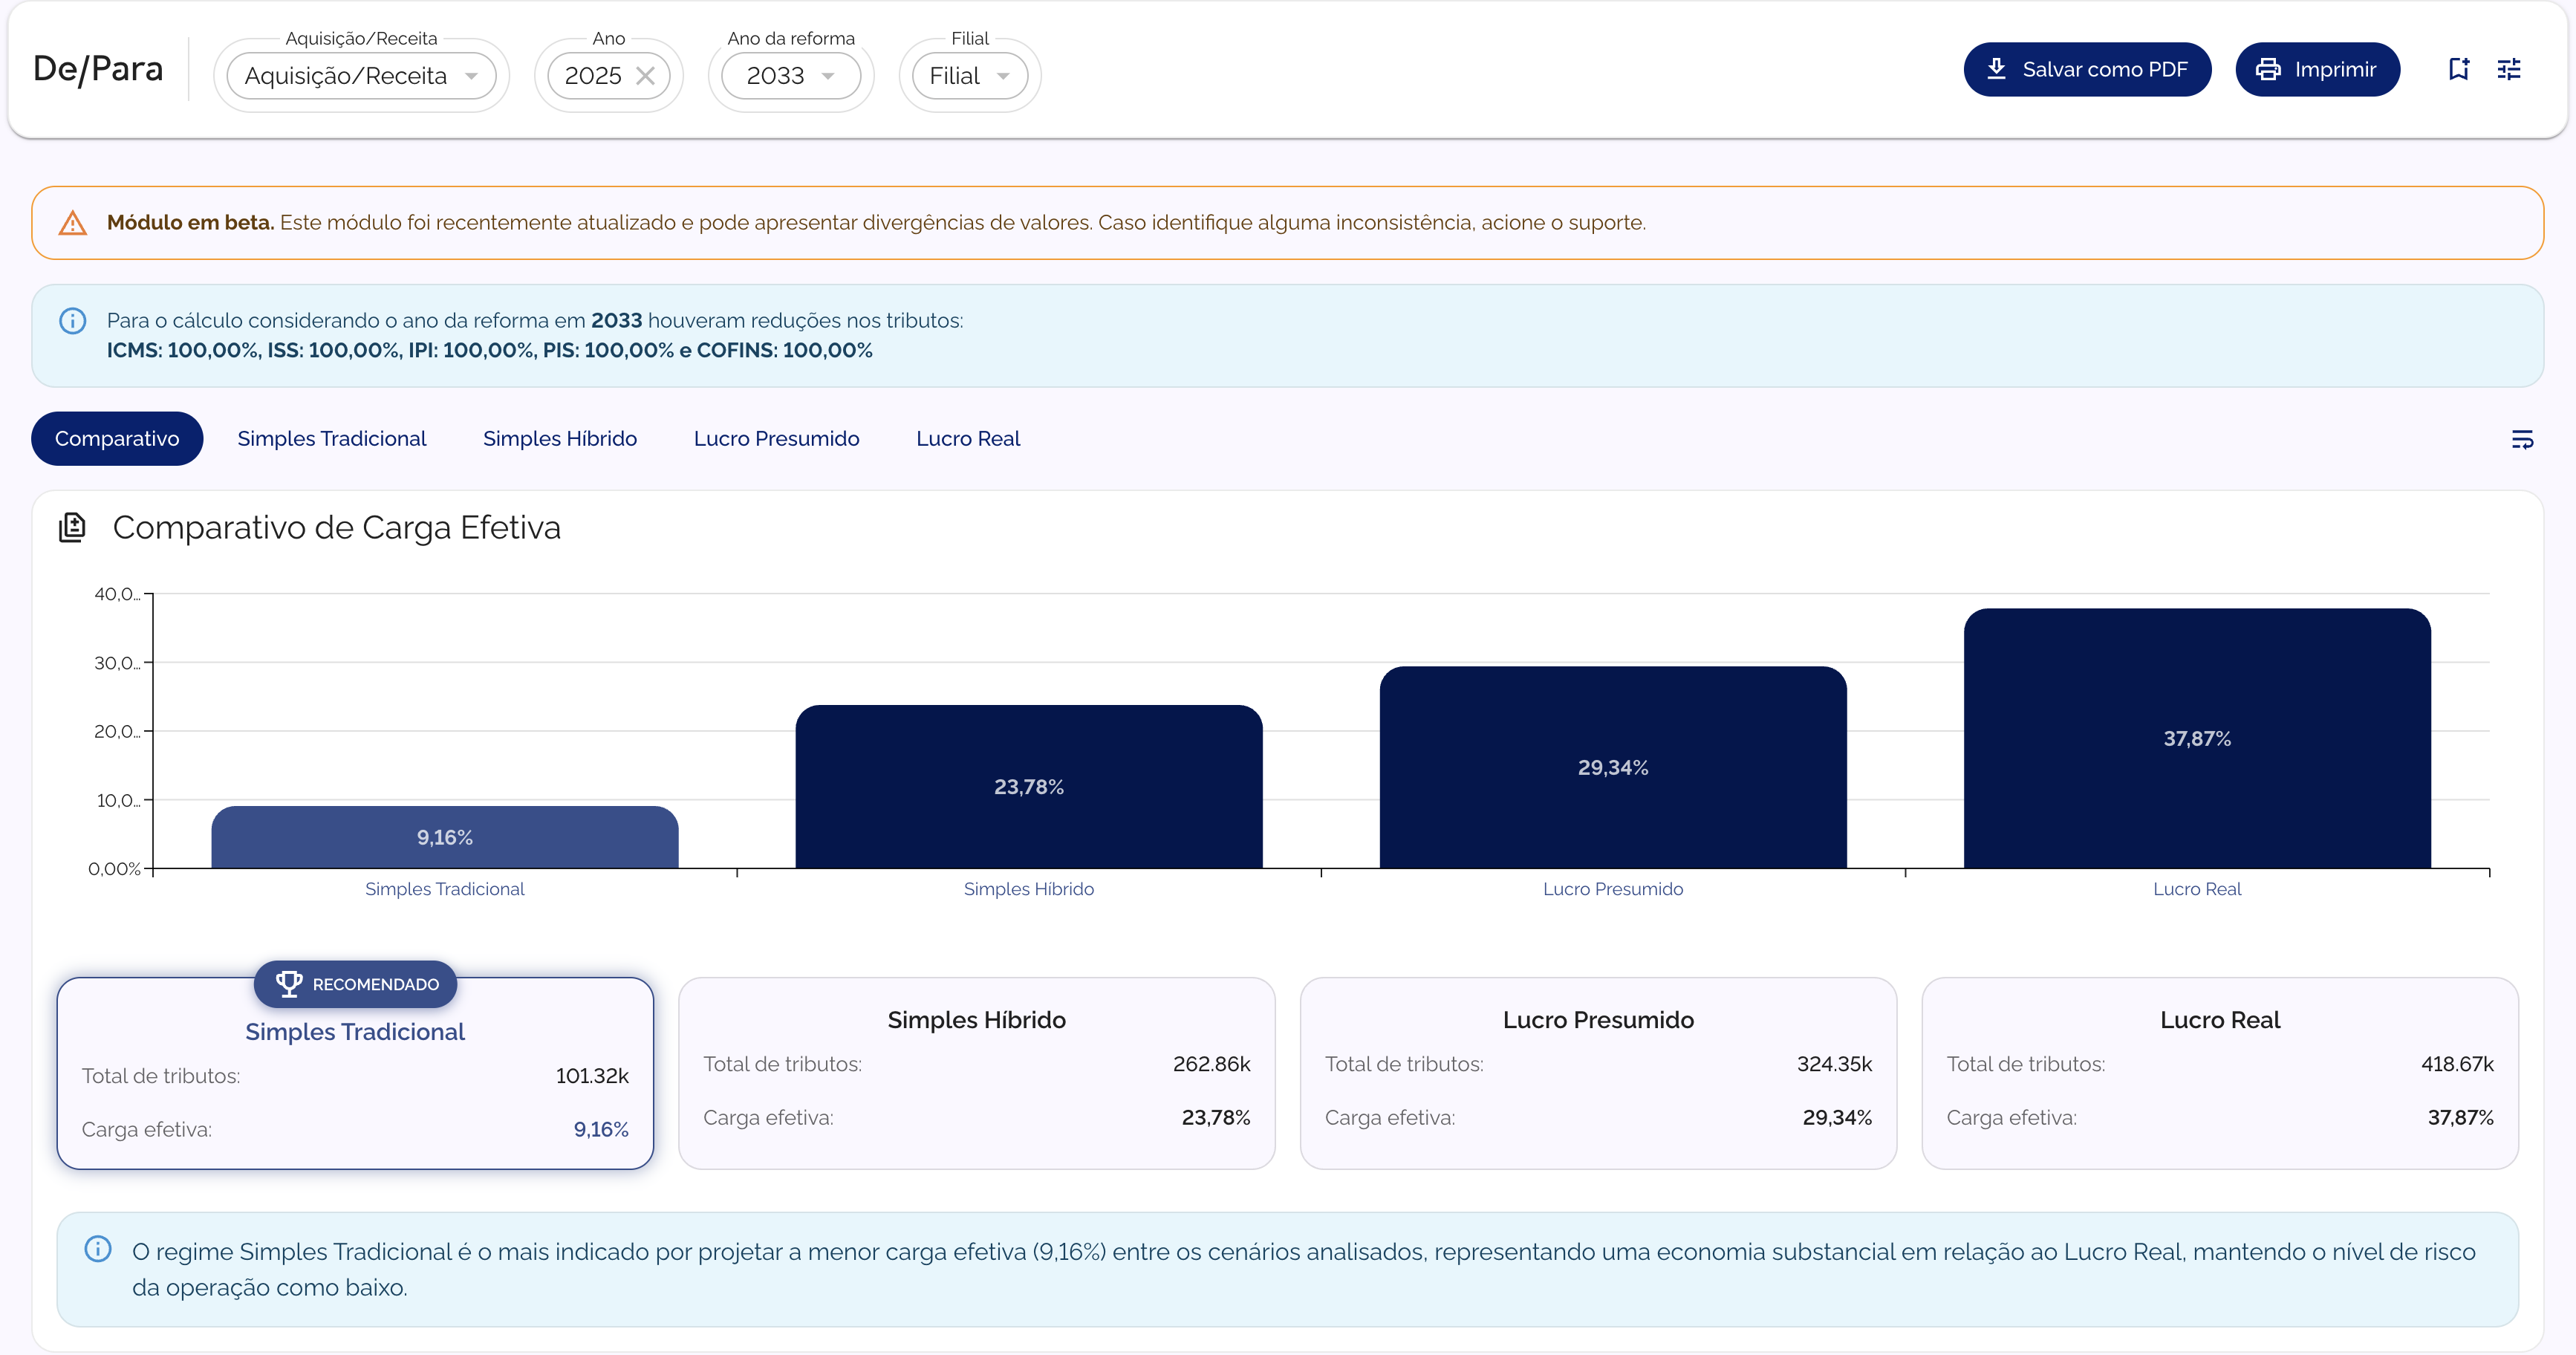Click the 9,16% Simples Tradicional bar
This screenshot has height=1355, width=2576.
(445, 837)
